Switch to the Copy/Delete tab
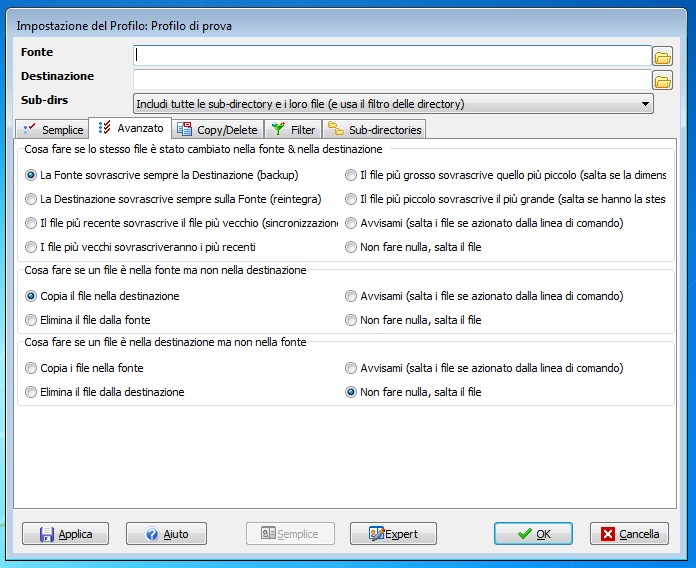696x568 pixels. coord(217,130)
